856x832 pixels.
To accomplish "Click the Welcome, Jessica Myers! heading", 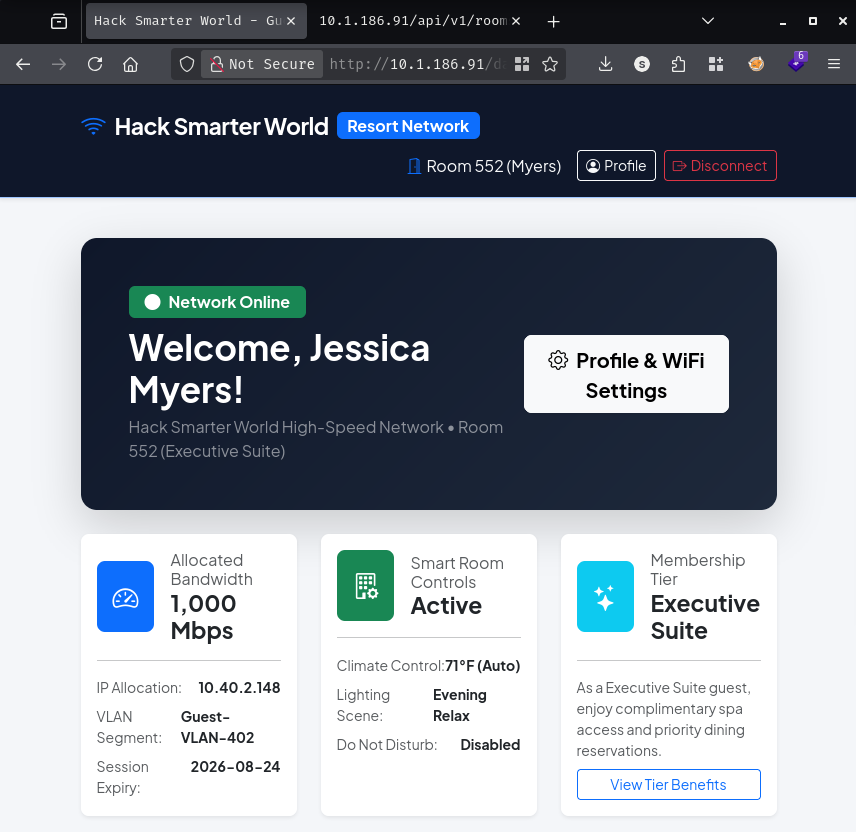I will 279,369.
